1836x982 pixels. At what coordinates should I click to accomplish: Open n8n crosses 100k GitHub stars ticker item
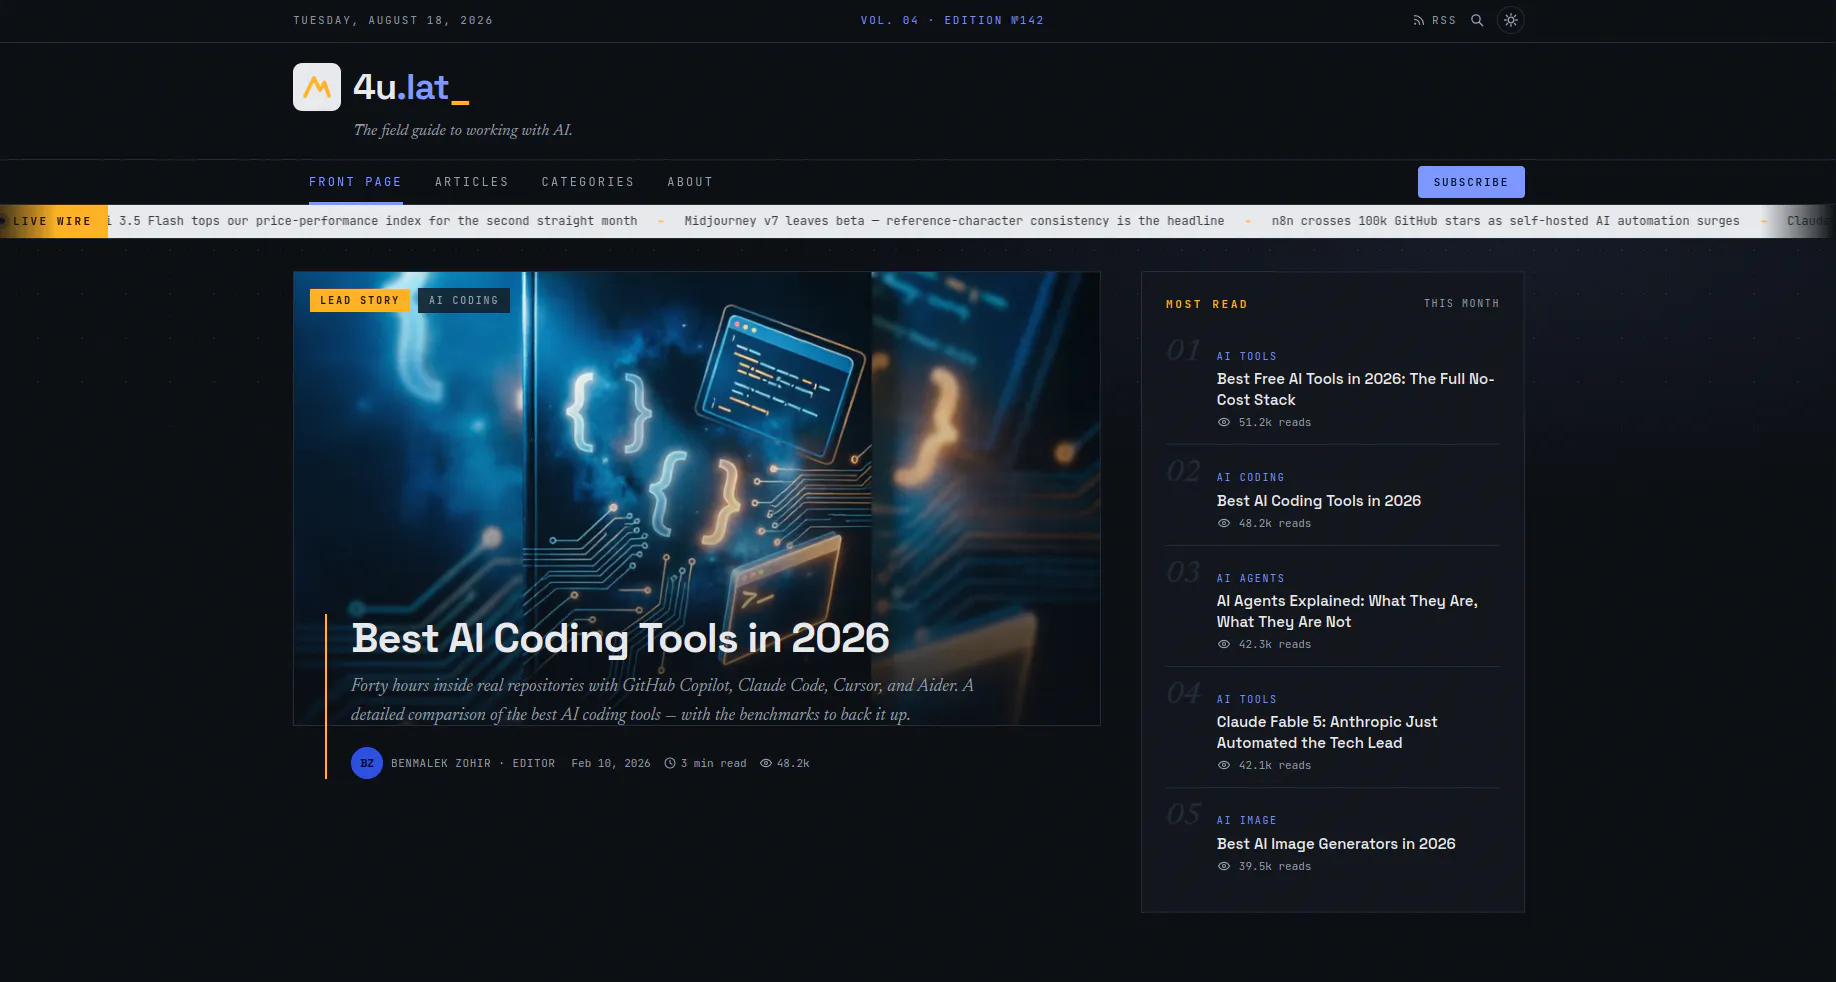pos(1505,221)
